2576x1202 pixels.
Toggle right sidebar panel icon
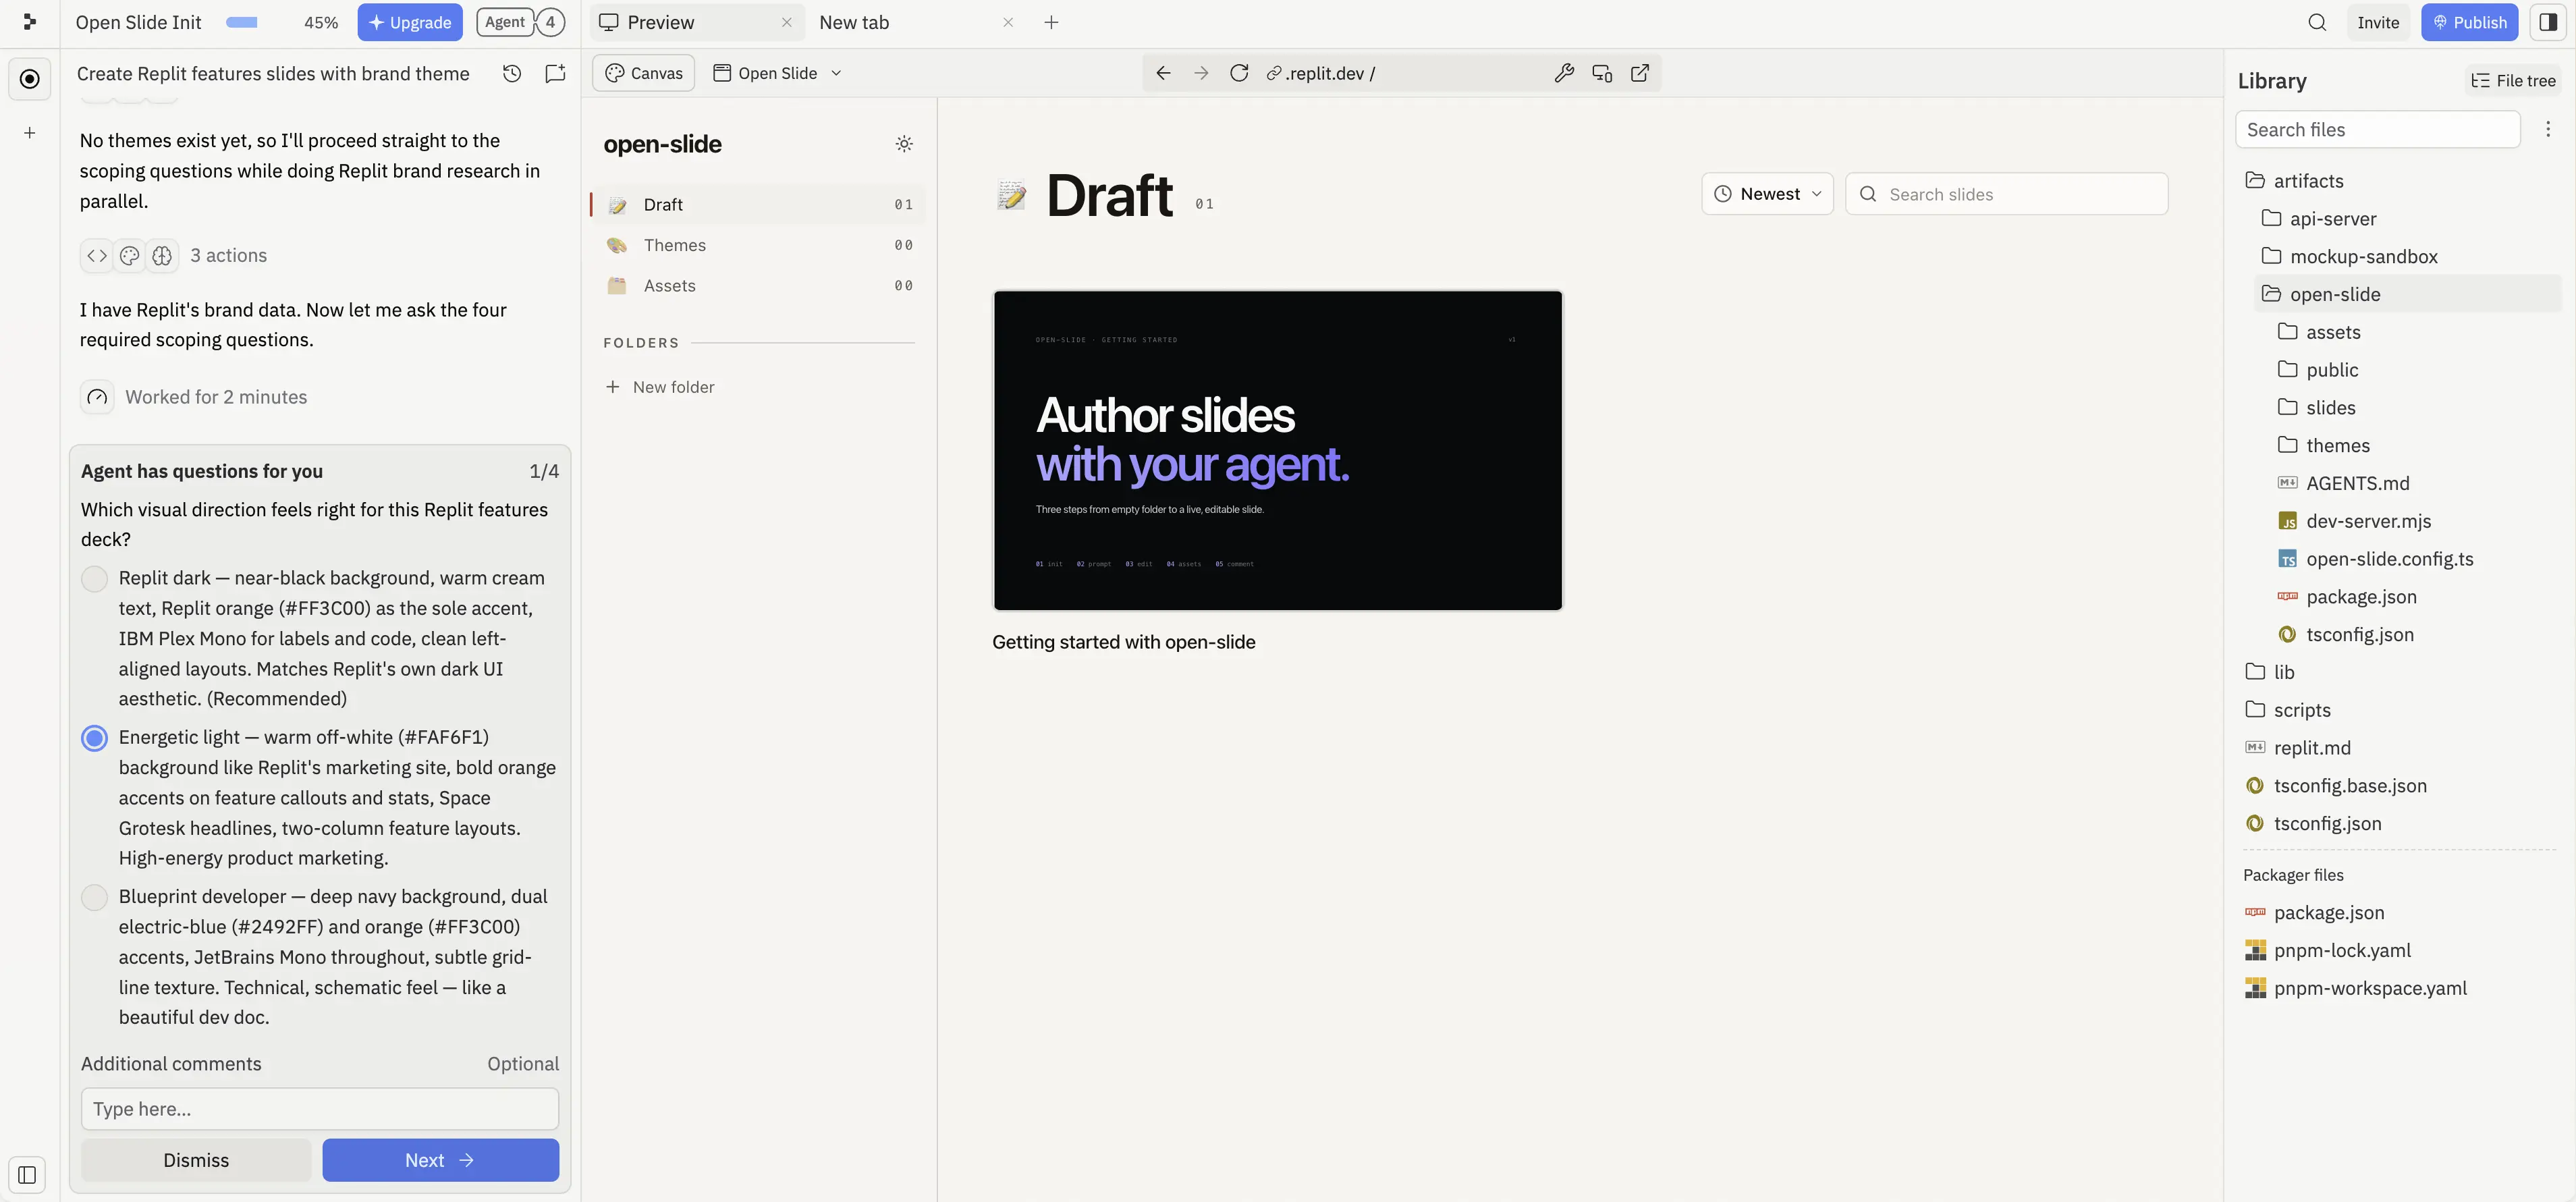pyautogui.click(x=2547, y=22)
